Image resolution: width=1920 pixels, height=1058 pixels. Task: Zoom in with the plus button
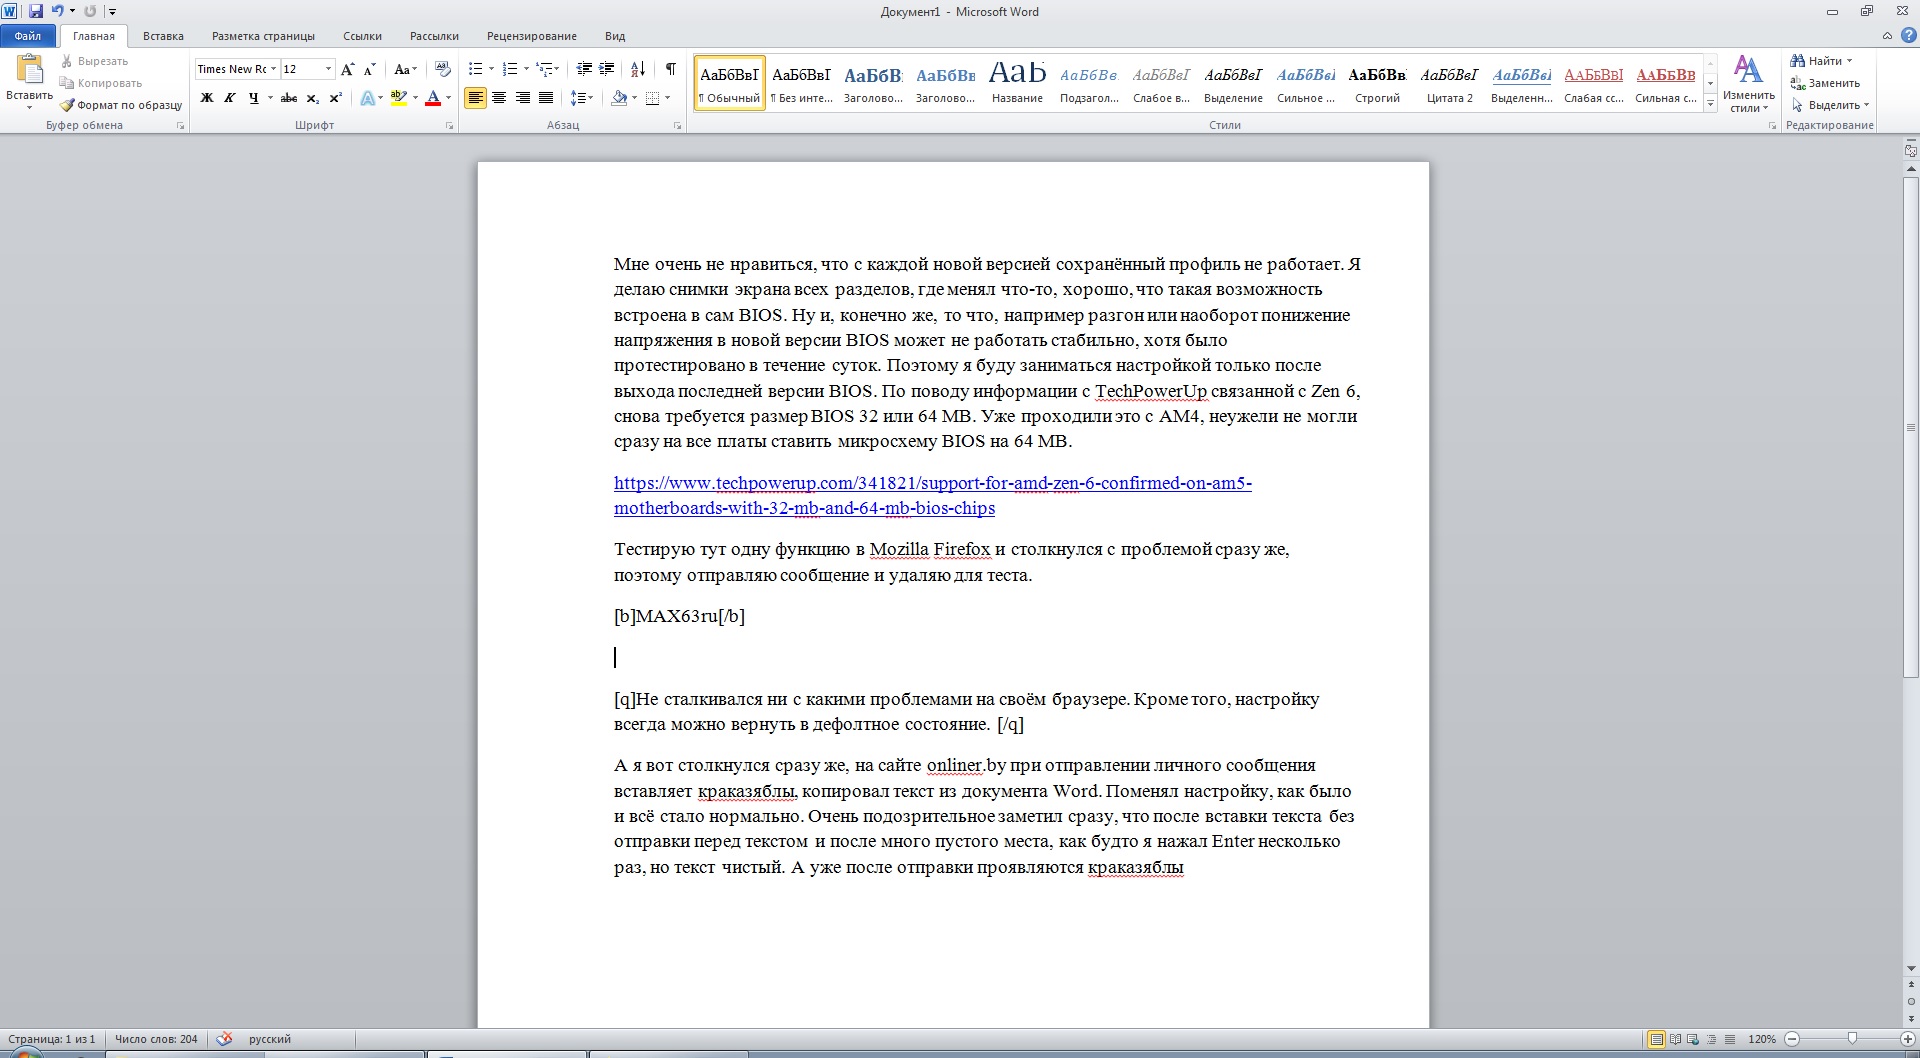pyautogui.click(x=1908, y=1039)
